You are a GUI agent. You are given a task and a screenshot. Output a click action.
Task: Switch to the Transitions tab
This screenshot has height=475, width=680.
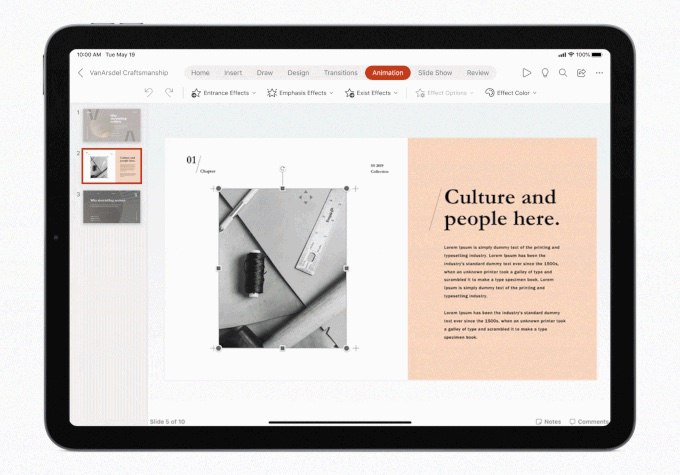pyautogui.click(x=341, y=73)
